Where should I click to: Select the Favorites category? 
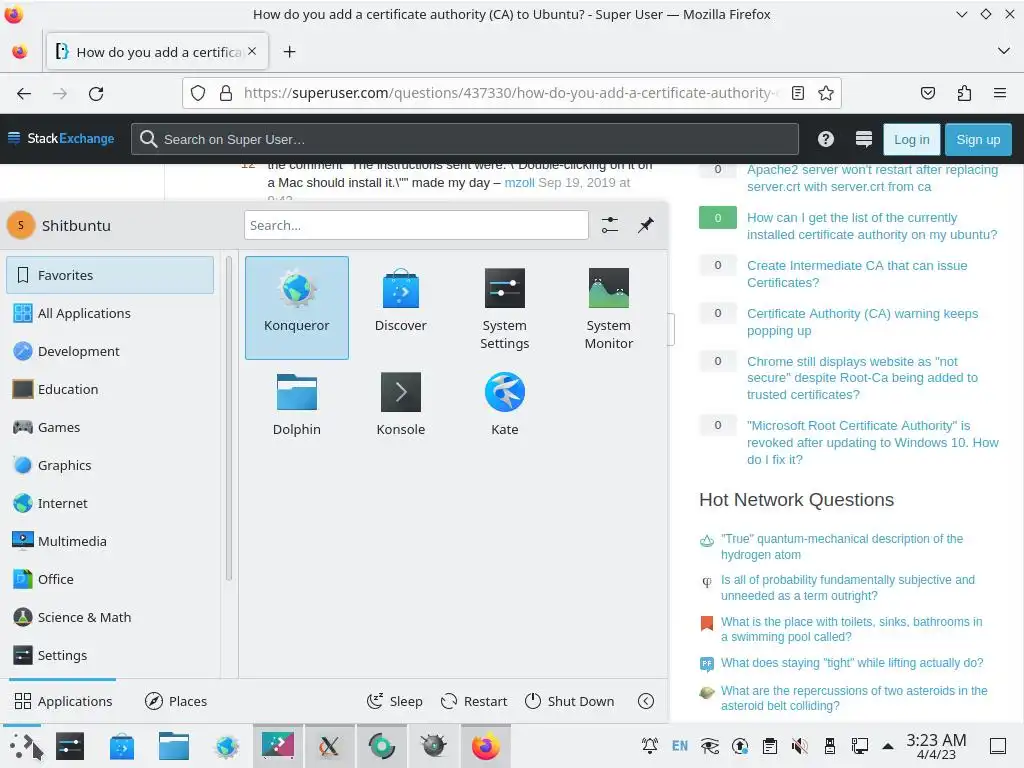click(110, 275)
